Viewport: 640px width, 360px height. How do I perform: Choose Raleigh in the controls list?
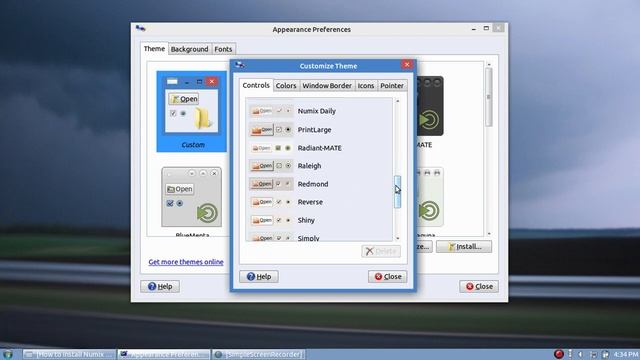coord(319,166)
